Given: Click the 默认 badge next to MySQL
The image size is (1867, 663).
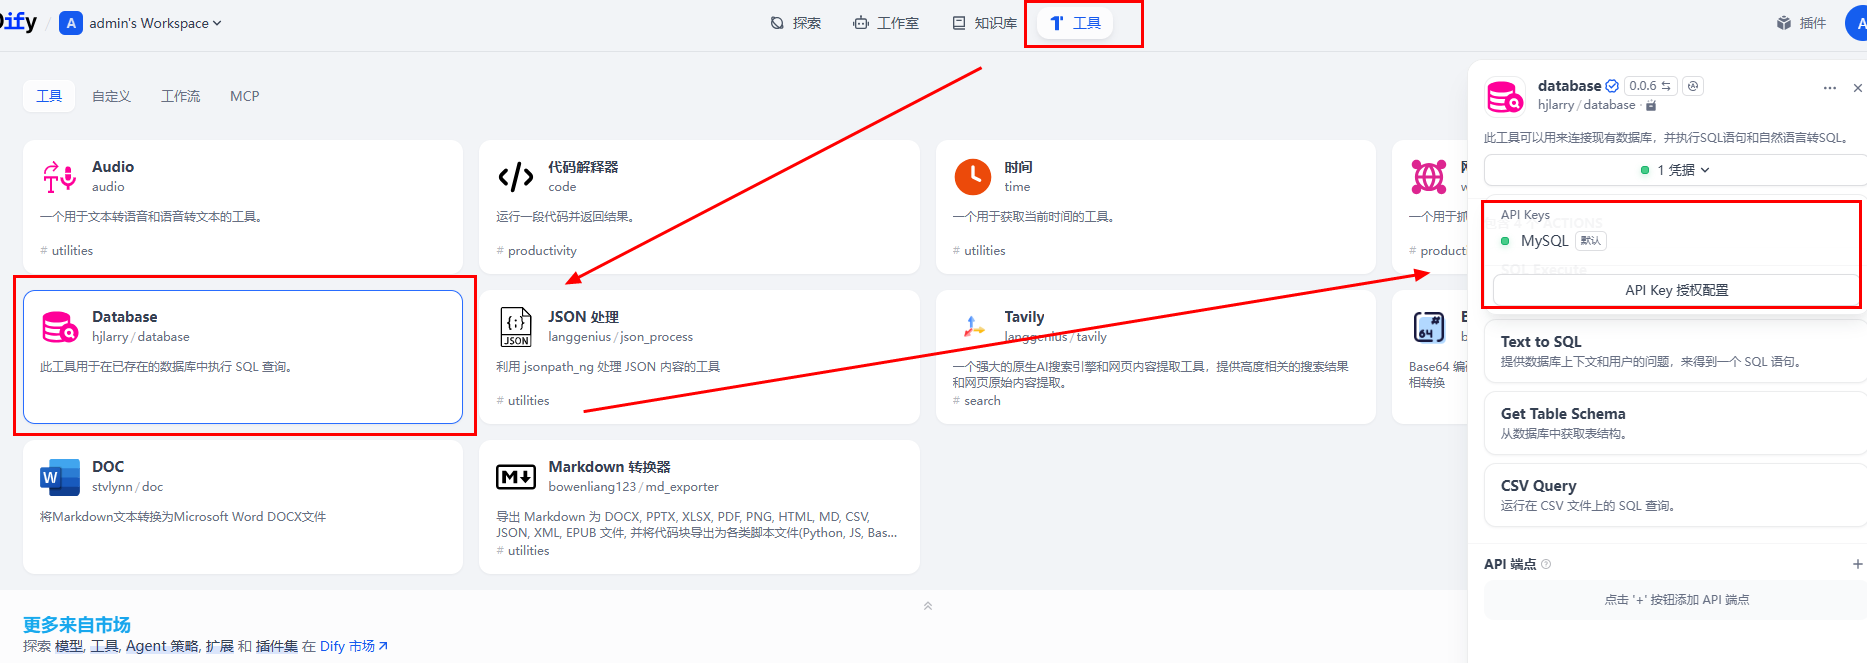Looking at the screenshot, I should [x=1590, y=241].
